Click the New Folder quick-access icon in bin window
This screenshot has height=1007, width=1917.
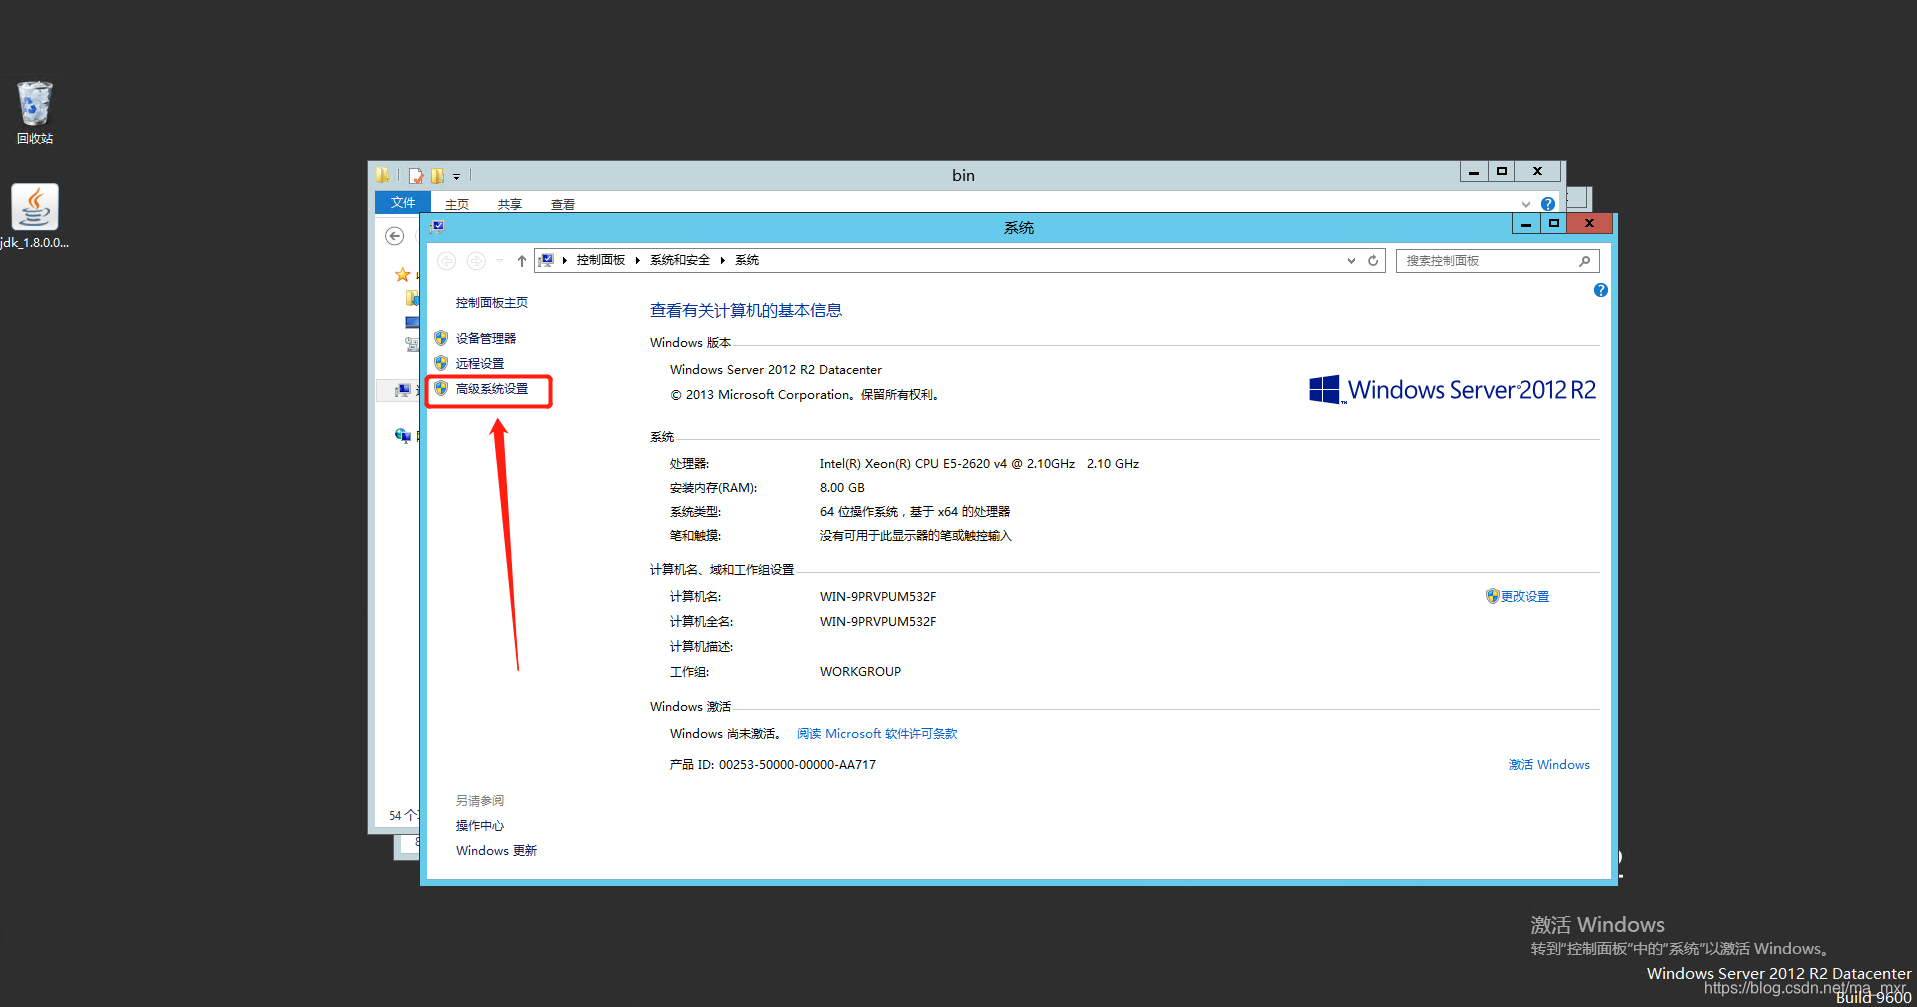(x=438, y=175)
